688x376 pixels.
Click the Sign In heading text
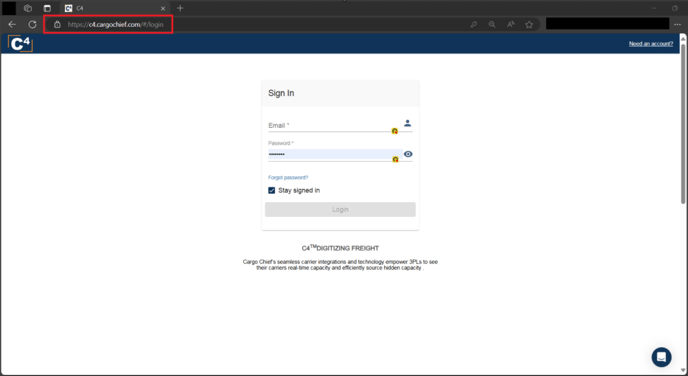point(281,93)
